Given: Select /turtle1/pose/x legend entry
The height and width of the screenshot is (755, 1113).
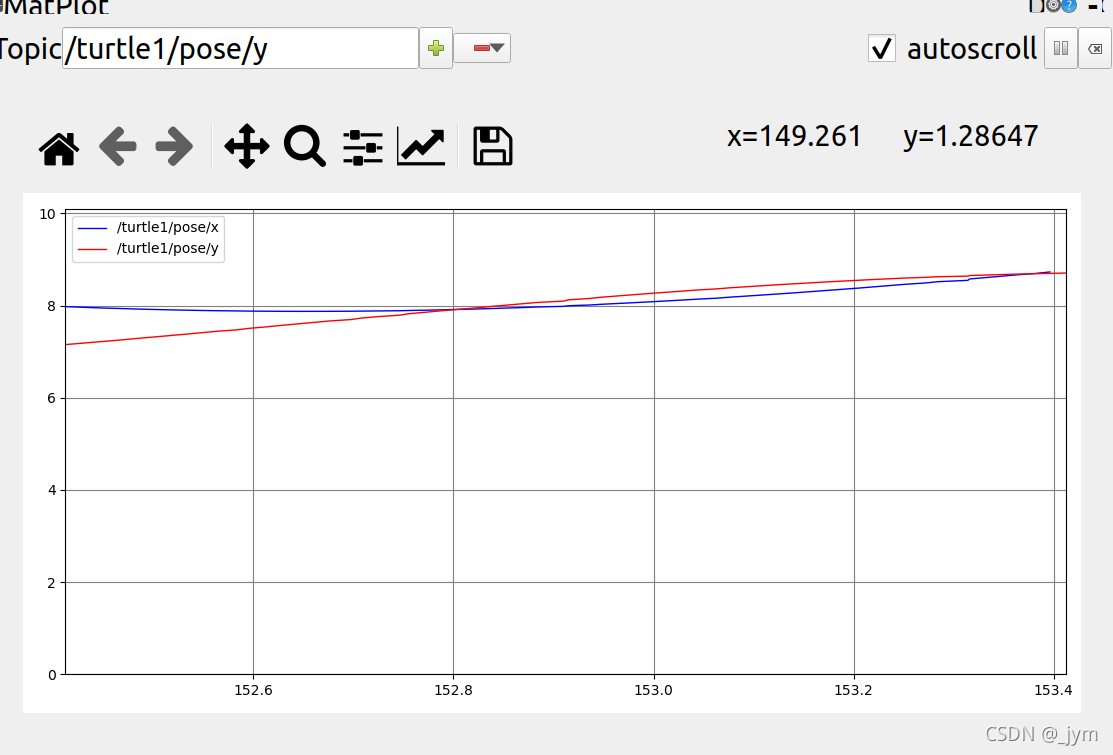Looking at the screenshot, I should click(x=168, y=227).
